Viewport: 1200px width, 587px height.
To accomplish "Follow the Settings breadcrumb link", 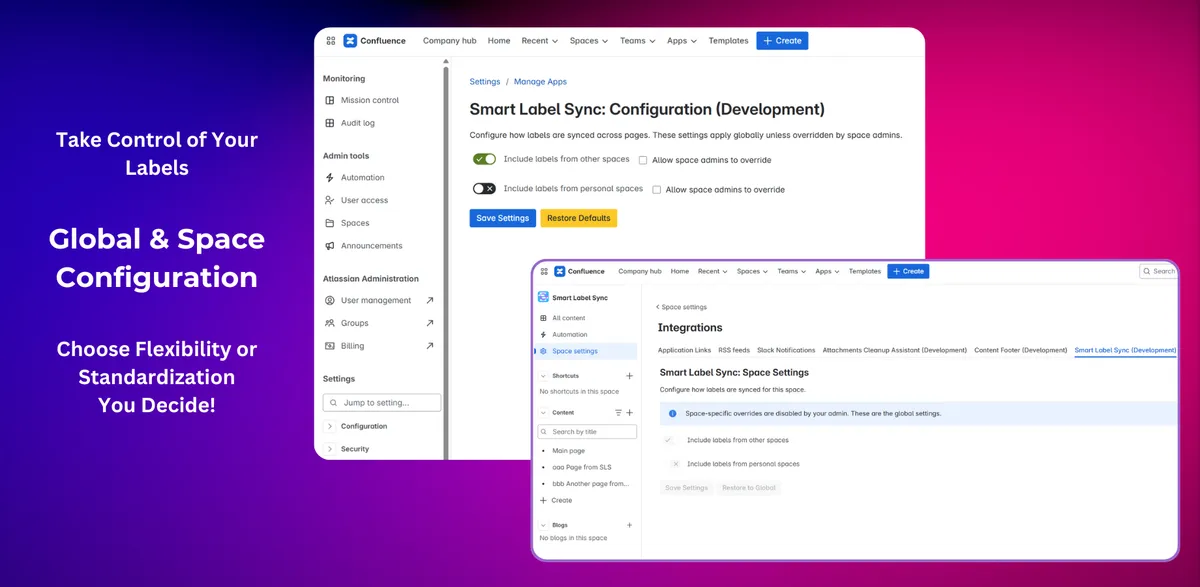I will (485, 82).
